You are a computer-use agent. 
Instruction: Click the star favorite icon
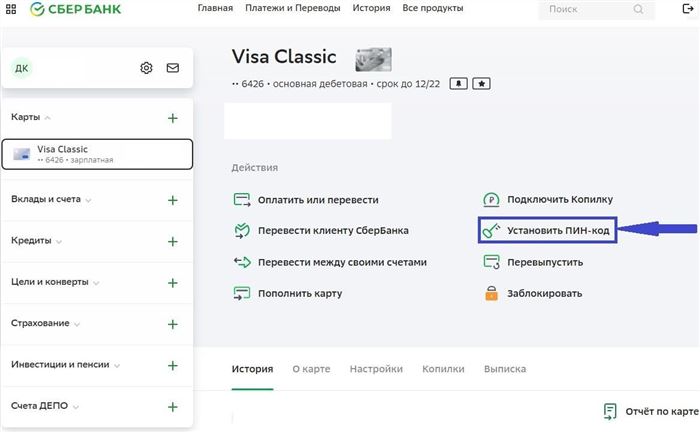point(481,83)
